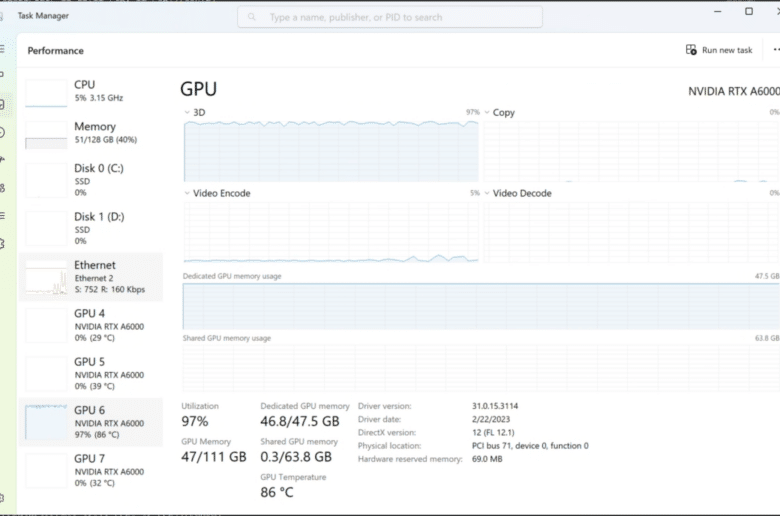Viewport: 780px width, 516px height.
Task: Click PCI bus 71, device 0, function 0
Action: (530, 446)
